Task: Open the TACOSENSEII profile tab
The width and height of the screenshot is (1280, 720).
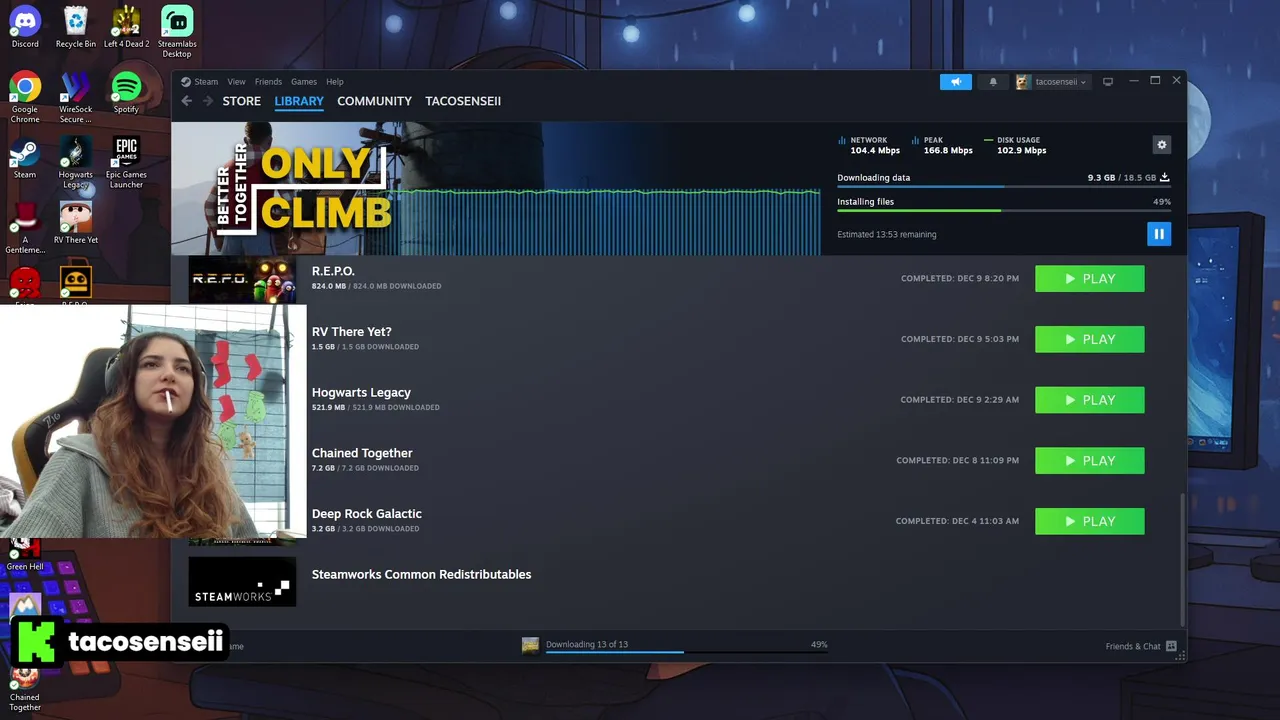Action: (x=463, y=101)
